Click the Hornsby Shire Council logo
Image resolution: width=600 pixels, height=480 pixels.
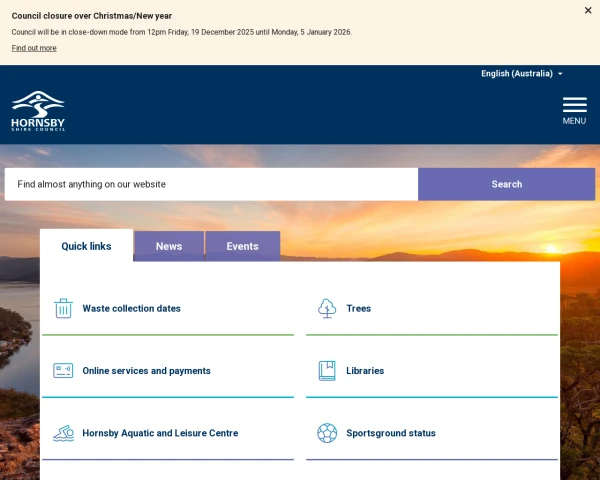coord(38,111)
